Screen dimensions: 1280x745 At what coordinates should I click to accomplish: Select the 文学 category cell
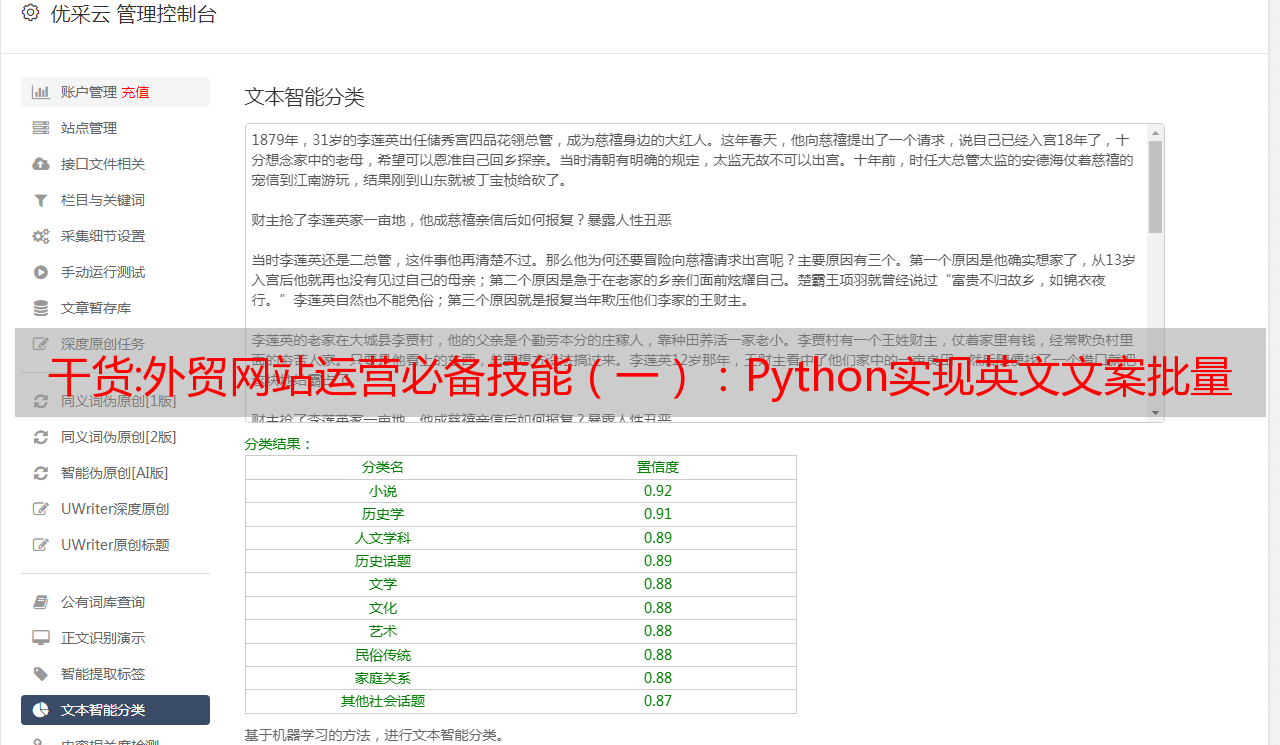click(x=383, y=584)
